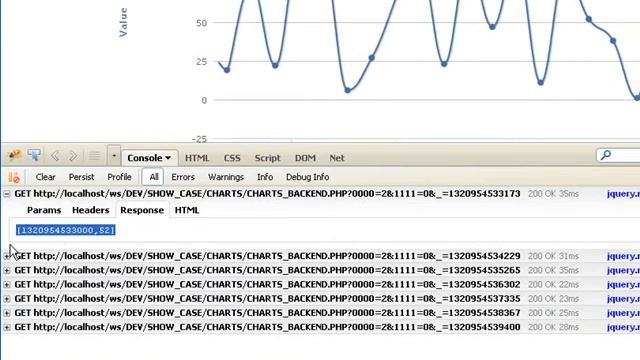Open jquery source link for request 535265

(623, 270)
